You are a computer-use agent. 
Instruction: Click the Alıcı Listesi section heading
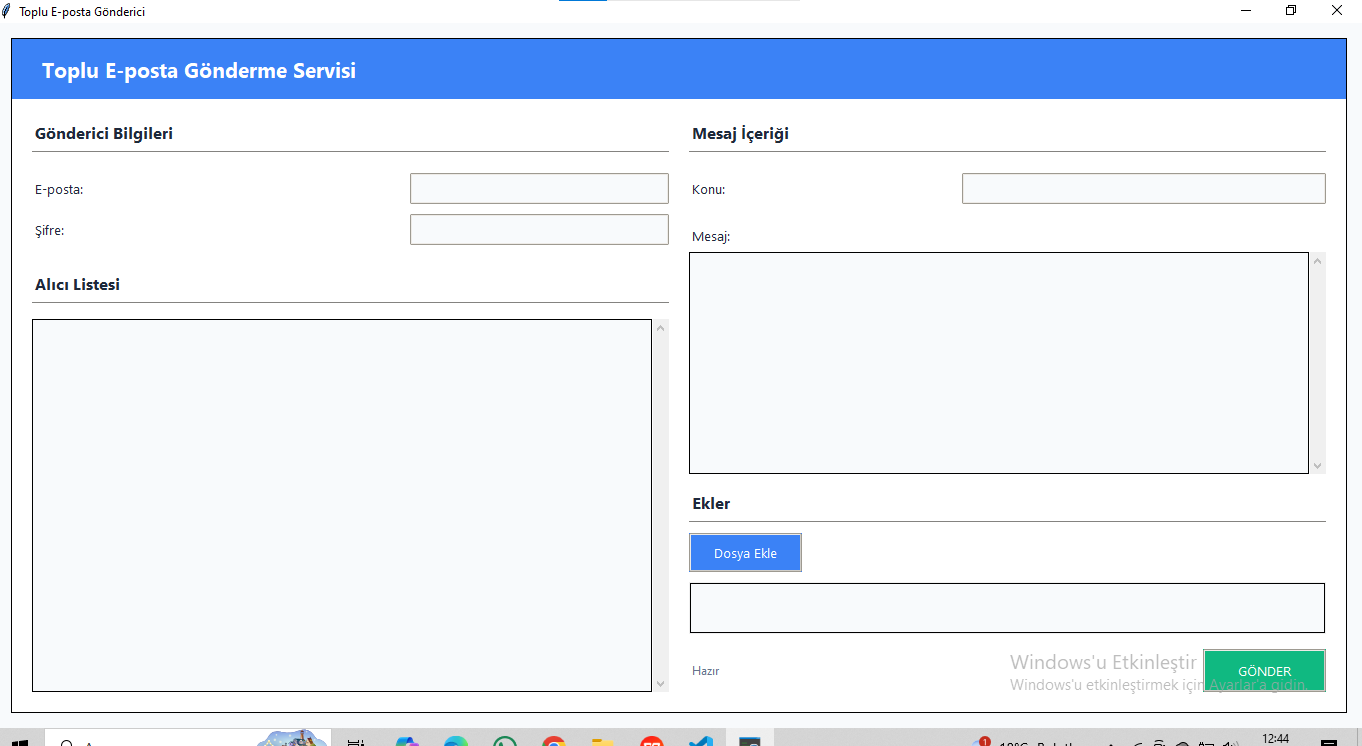click(x=77, y=284)
